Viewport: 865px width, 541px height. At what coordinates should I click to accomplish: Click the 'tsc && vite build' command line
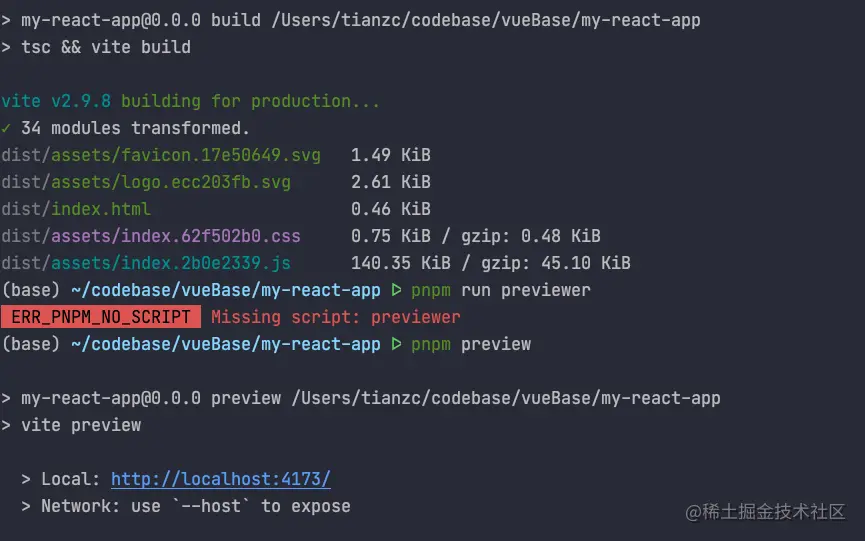tap(105, 47)
